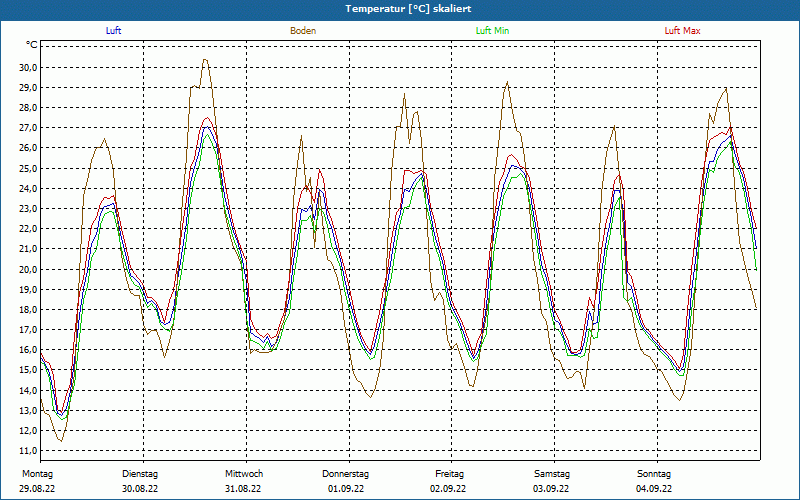Select the 'Sonntag' day label
Image resolution: width=800 pixels, height=500 pixels.
click(x=654, y=474)
